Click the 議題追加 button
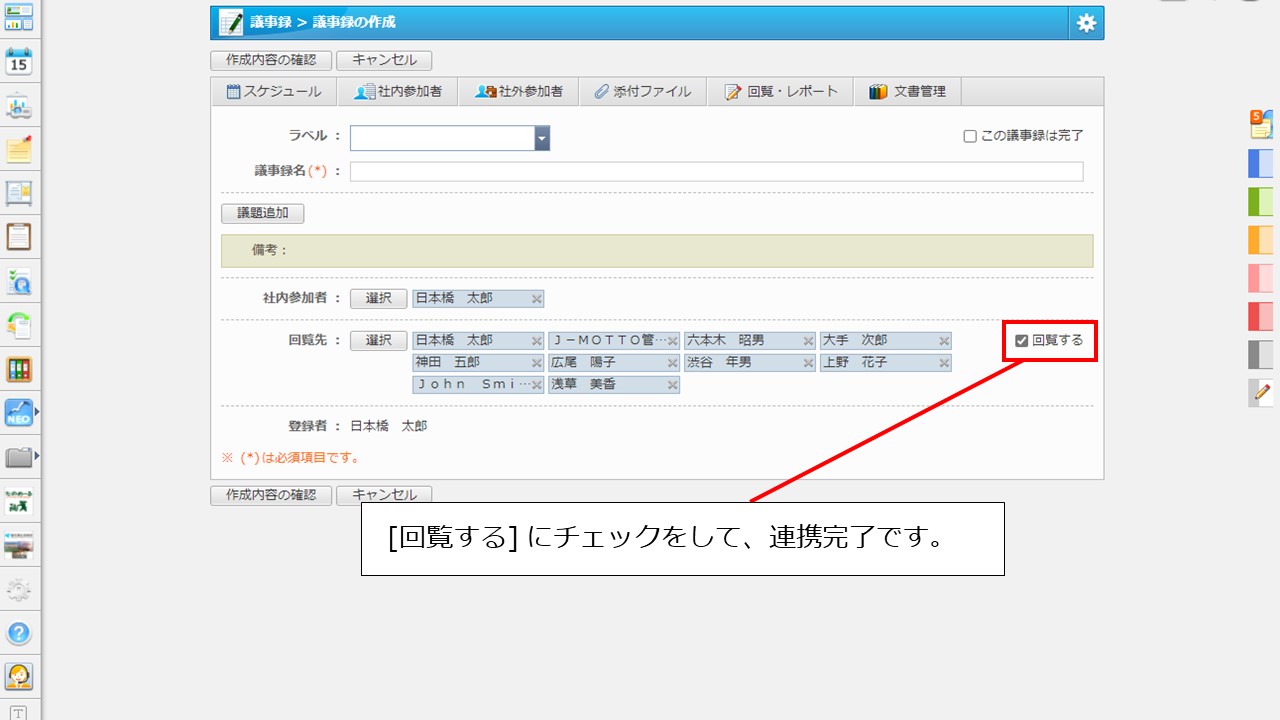1280x720 pixels. tap(262, 213)
